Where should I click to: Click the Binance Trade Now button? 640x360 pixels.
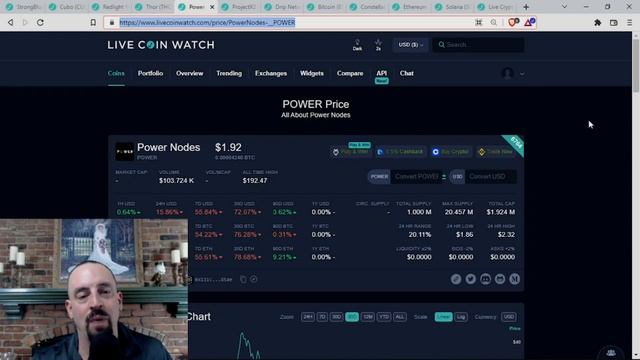496,151
